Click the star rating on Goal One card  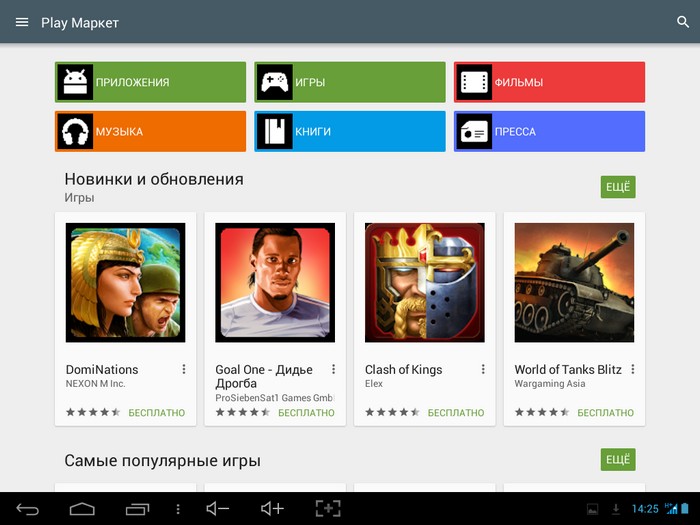point(242,412)
